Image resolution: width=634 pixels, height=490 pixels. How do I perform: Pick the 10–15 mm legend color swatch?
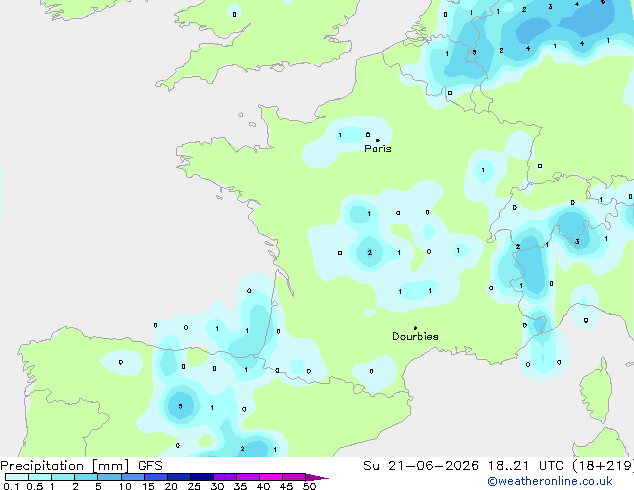pyautogui.click(x=132, y=477)
